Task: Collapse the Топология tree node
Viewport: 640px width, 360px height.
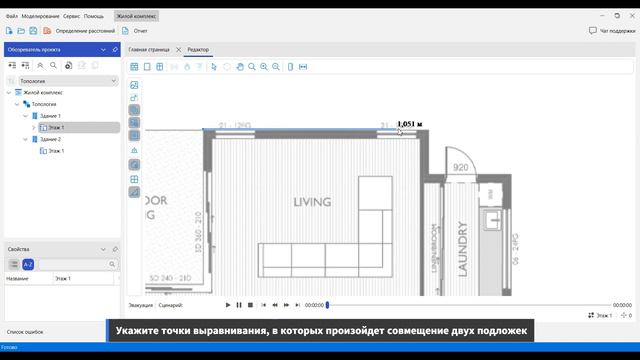Action: [17, 104]
